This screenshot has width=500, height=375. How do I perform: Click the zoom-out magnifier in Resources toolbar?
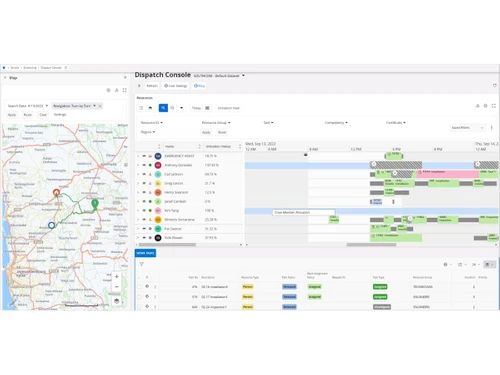(x=172, y=108)
